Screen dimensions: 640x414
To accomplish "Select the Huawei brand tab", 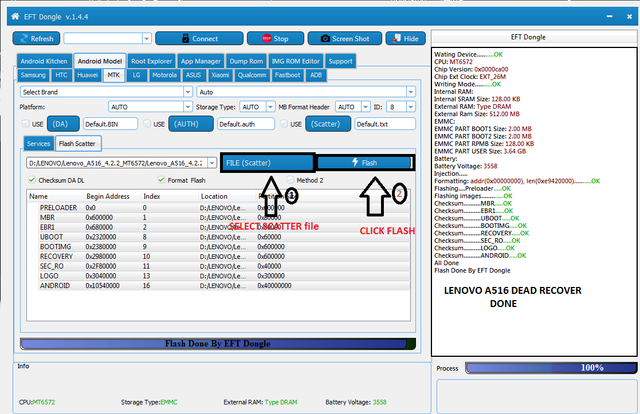I will 87,75.
